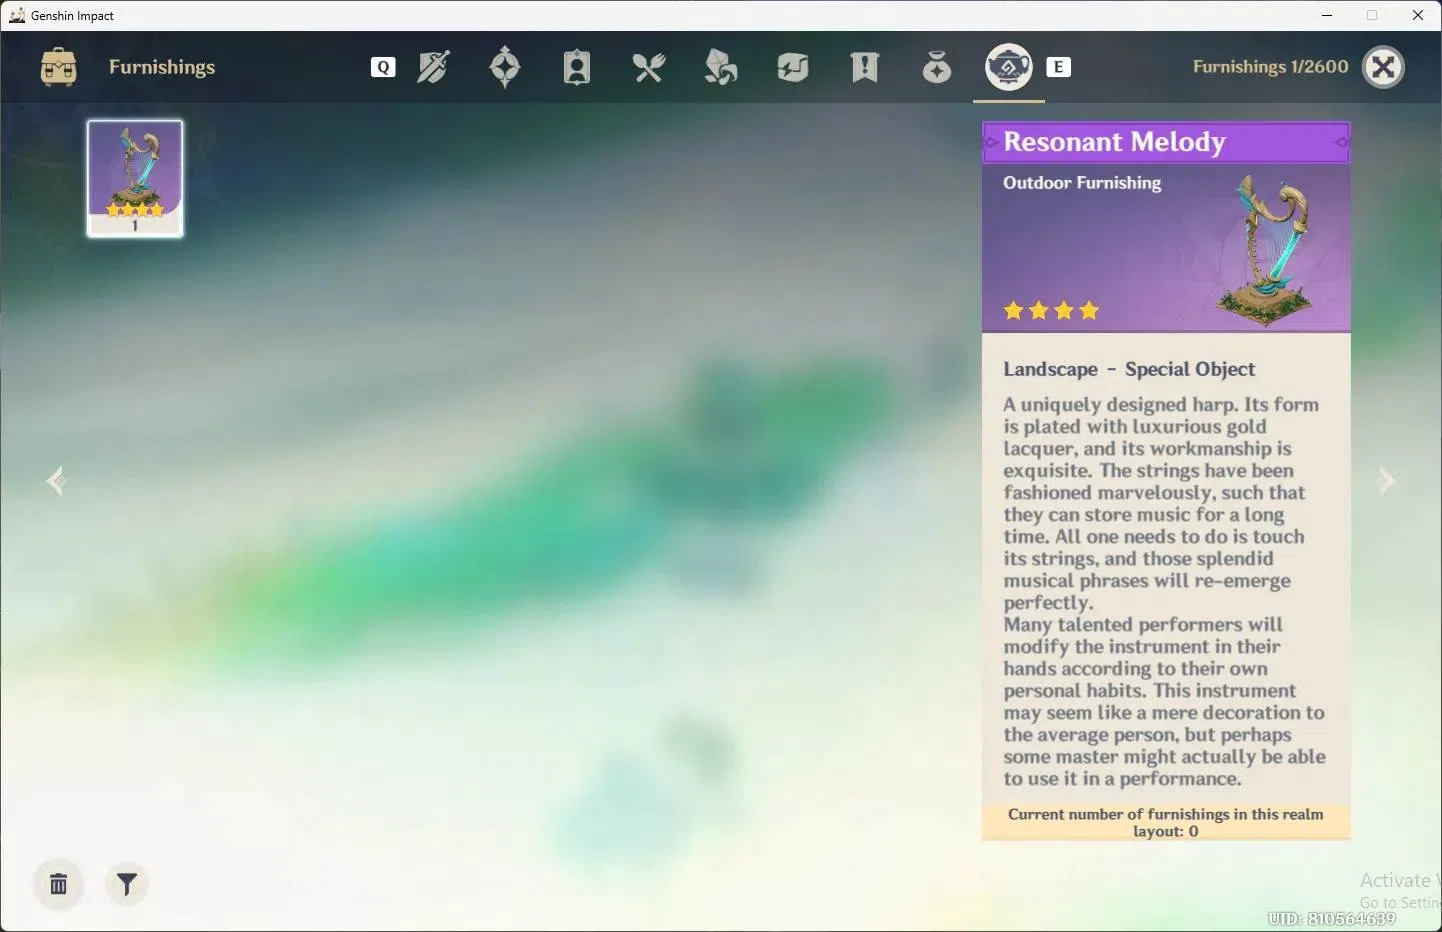1442x932 pixels.
Task: Switch to the Food inventory tab
Action: click(x=649, y=67)
